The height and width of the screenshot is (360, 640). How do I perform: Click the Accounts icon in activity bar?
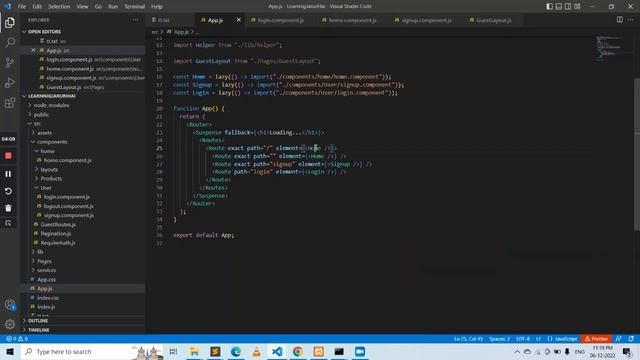pyautogui.click(x=10, y=304)
